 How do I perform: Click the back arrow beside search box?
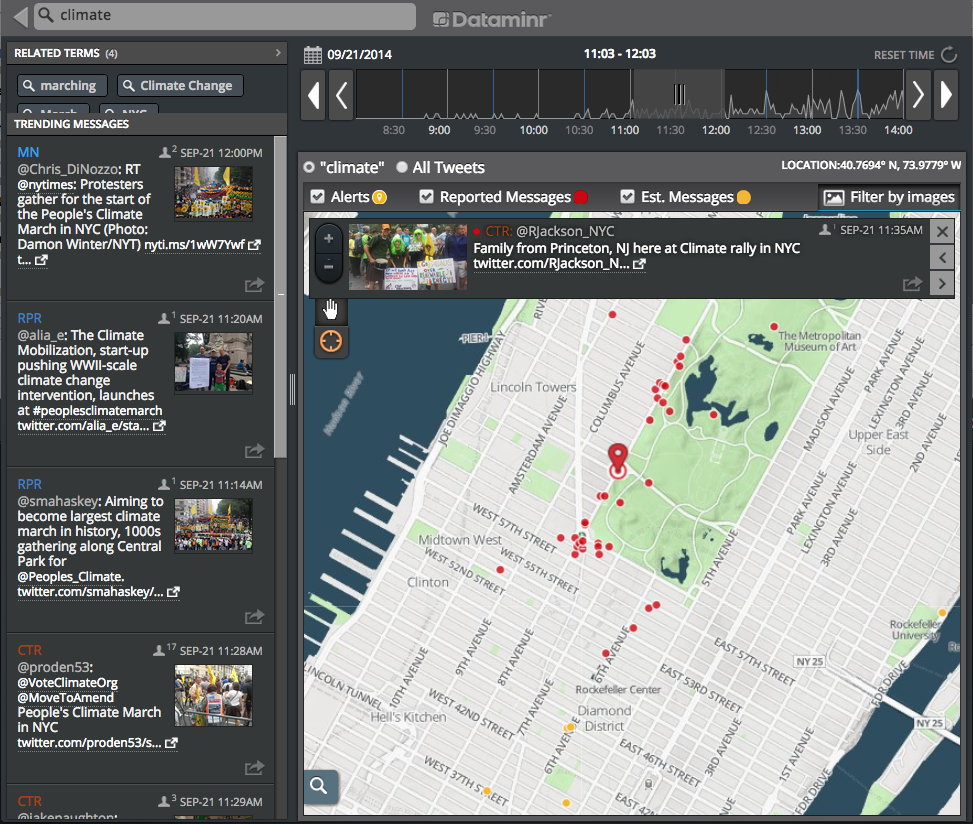tap(20, 16)
